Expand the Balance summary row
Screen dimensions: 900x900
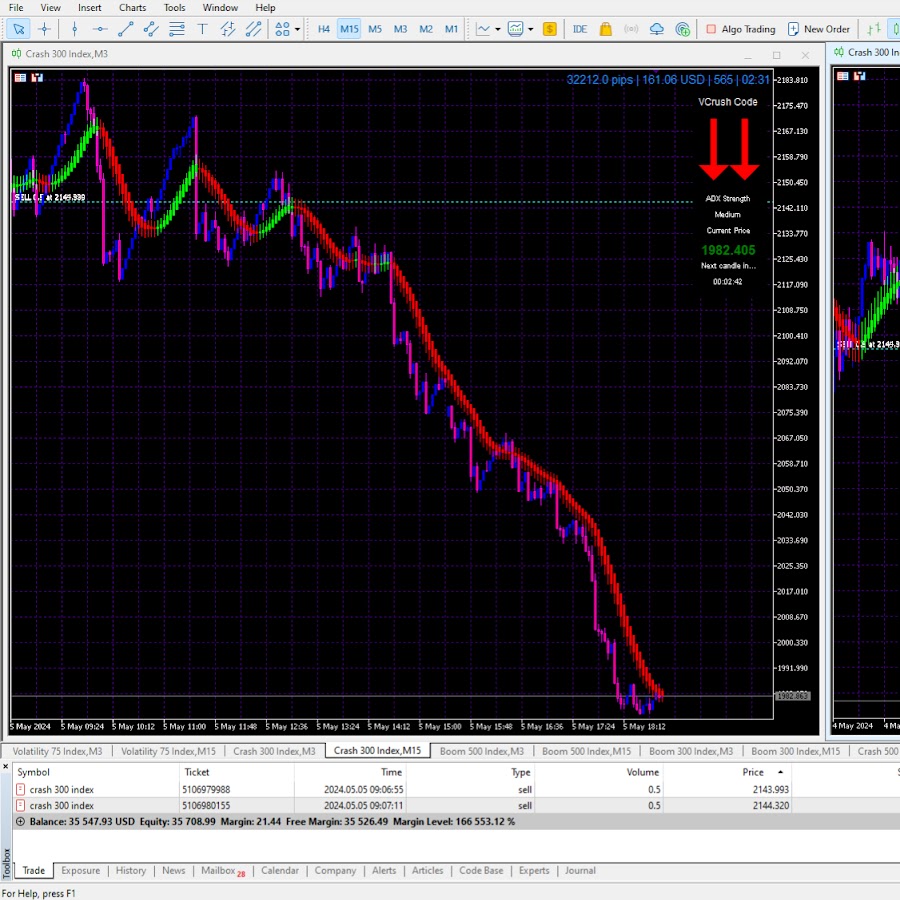pos(21,821)
